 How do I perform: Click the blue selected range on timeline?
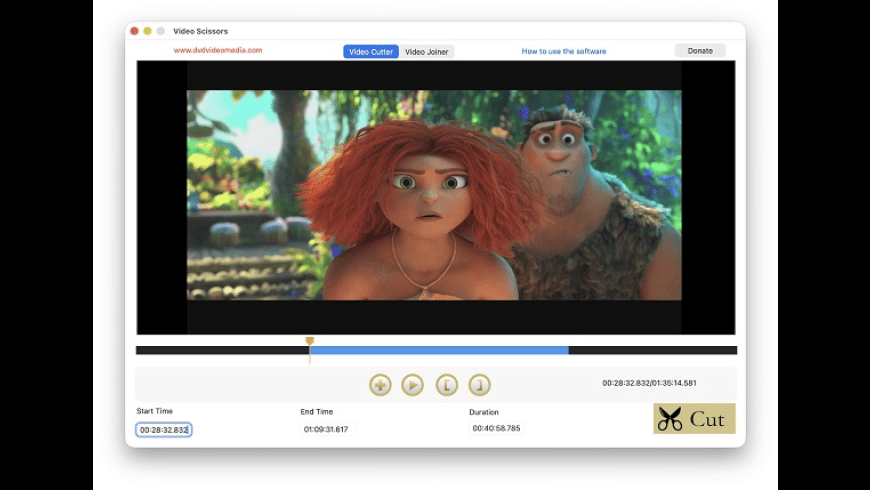click(439, 350)
